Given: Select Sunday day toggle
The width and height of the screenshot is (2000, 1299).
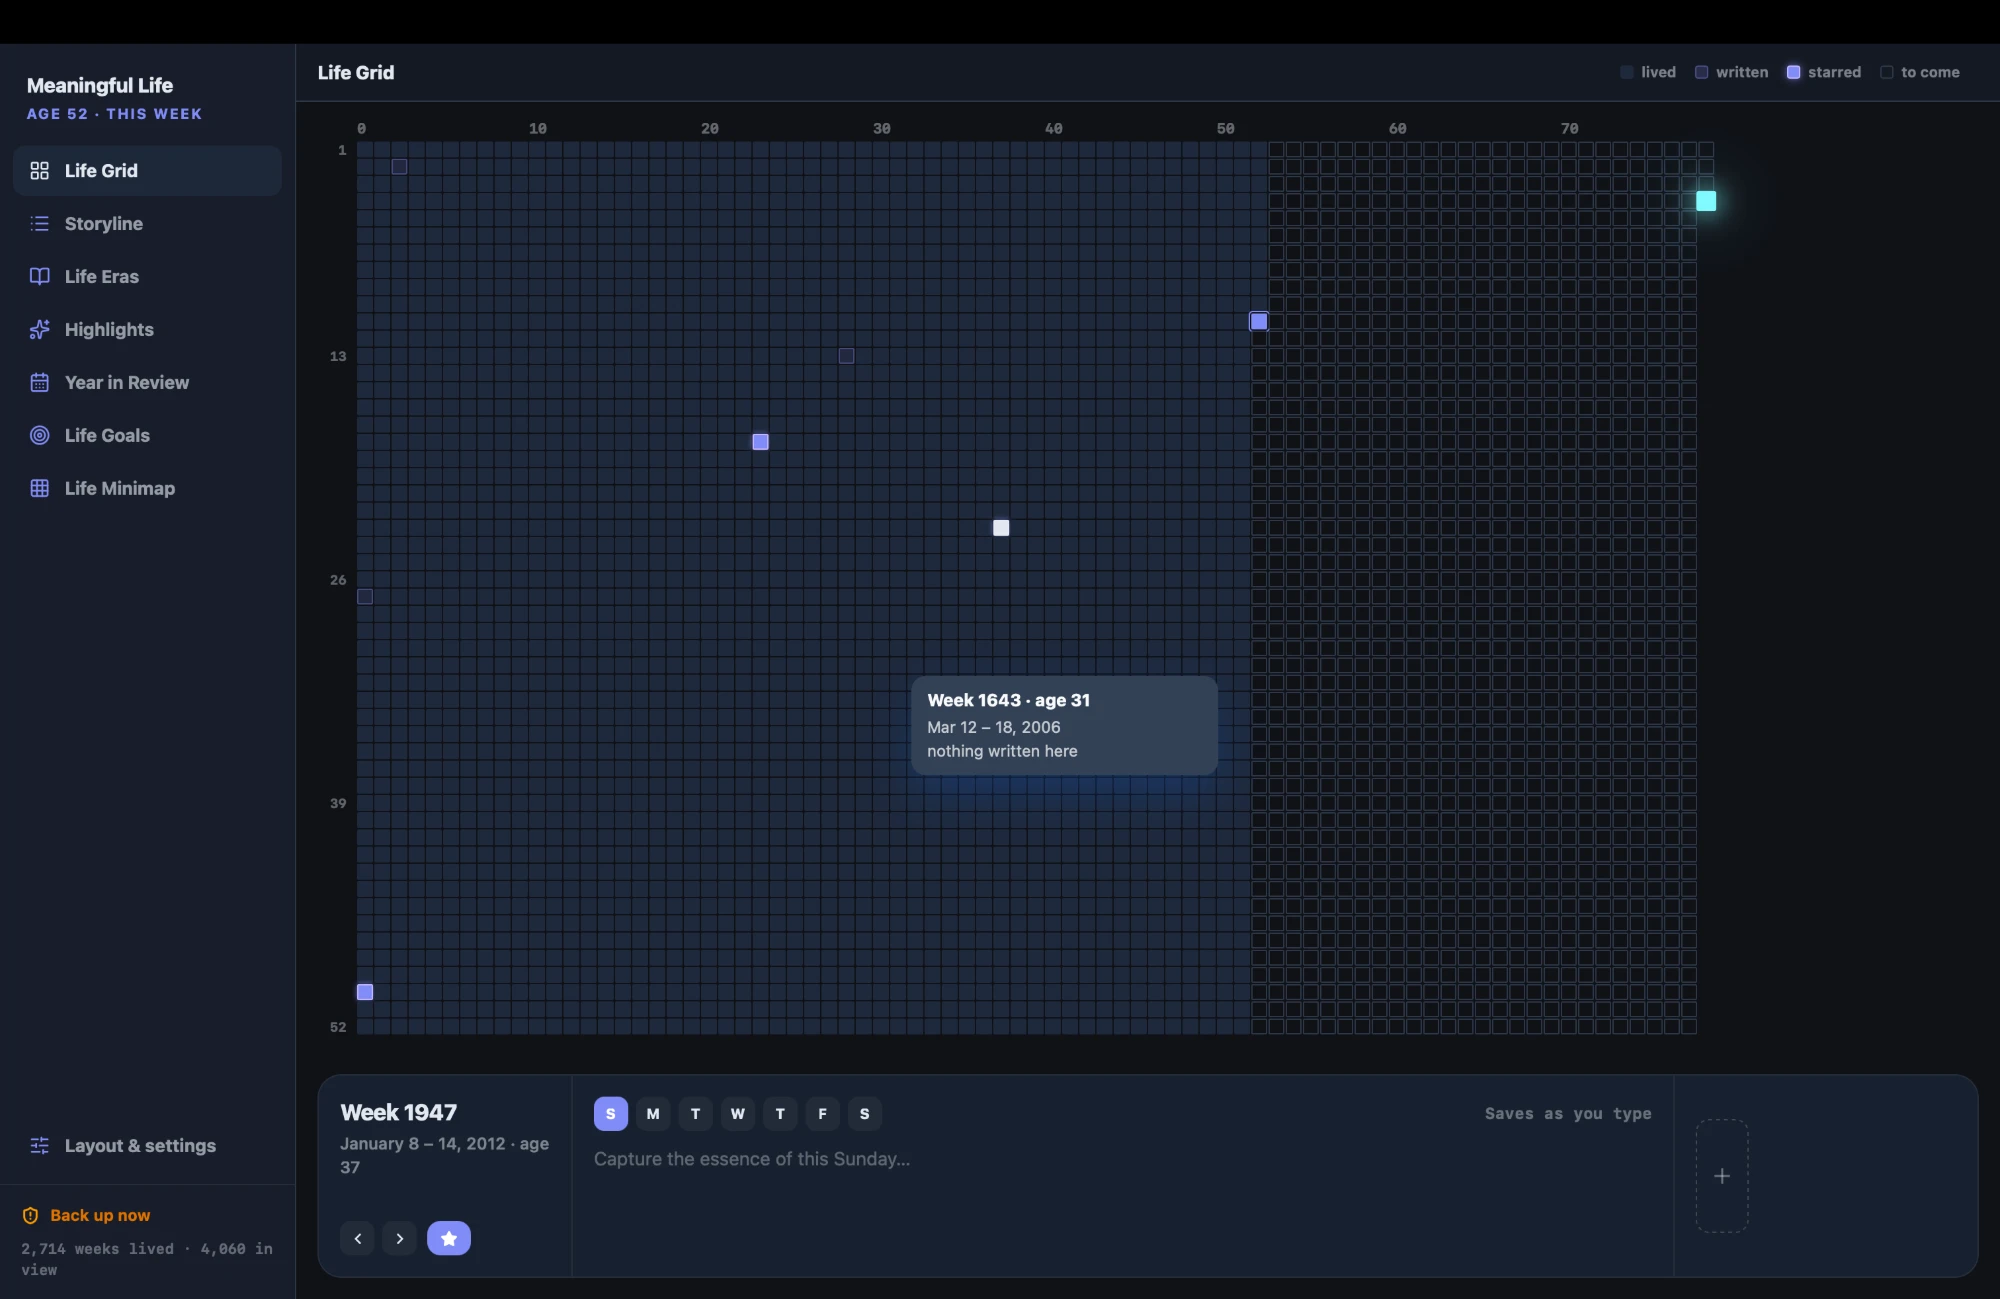Looking at the screenshot, I should [611, 1114].
